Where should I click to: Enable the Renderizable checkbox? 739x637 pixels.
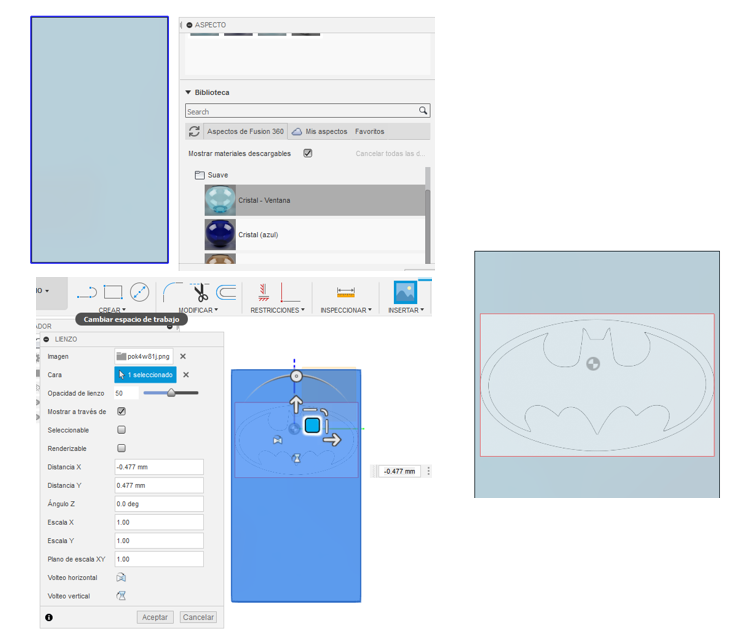point(122,448)
